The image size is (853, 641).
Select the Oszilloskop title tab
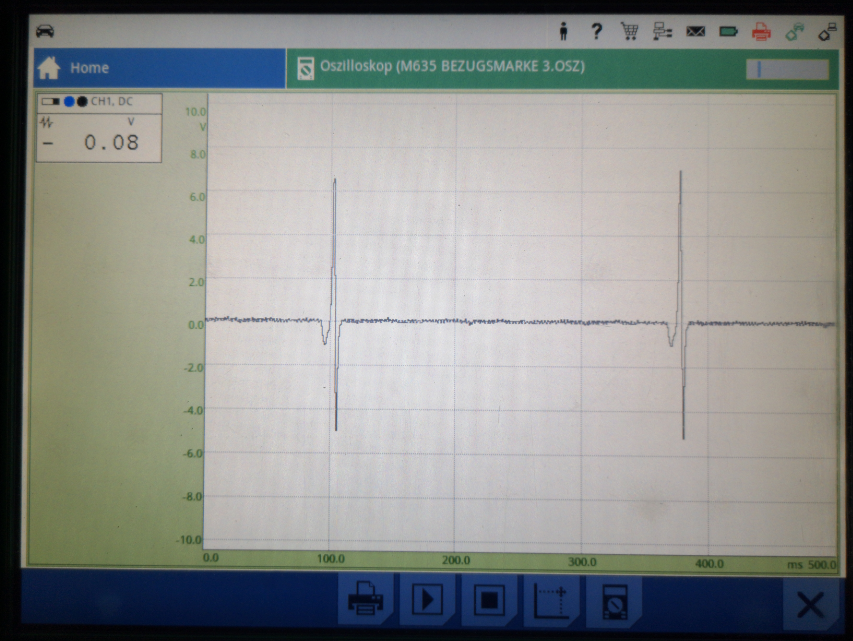click(x=450, y=68)
